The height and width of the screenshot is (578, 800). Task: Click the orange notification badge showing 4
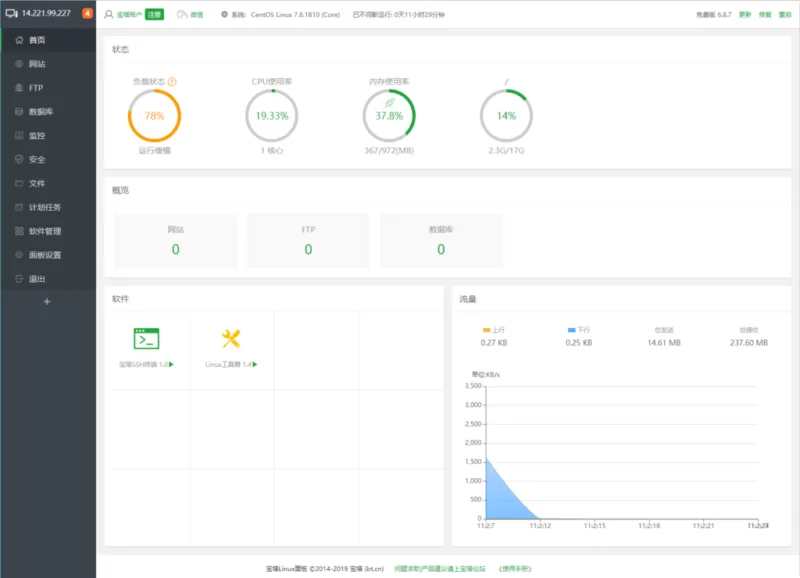[87, 14]
